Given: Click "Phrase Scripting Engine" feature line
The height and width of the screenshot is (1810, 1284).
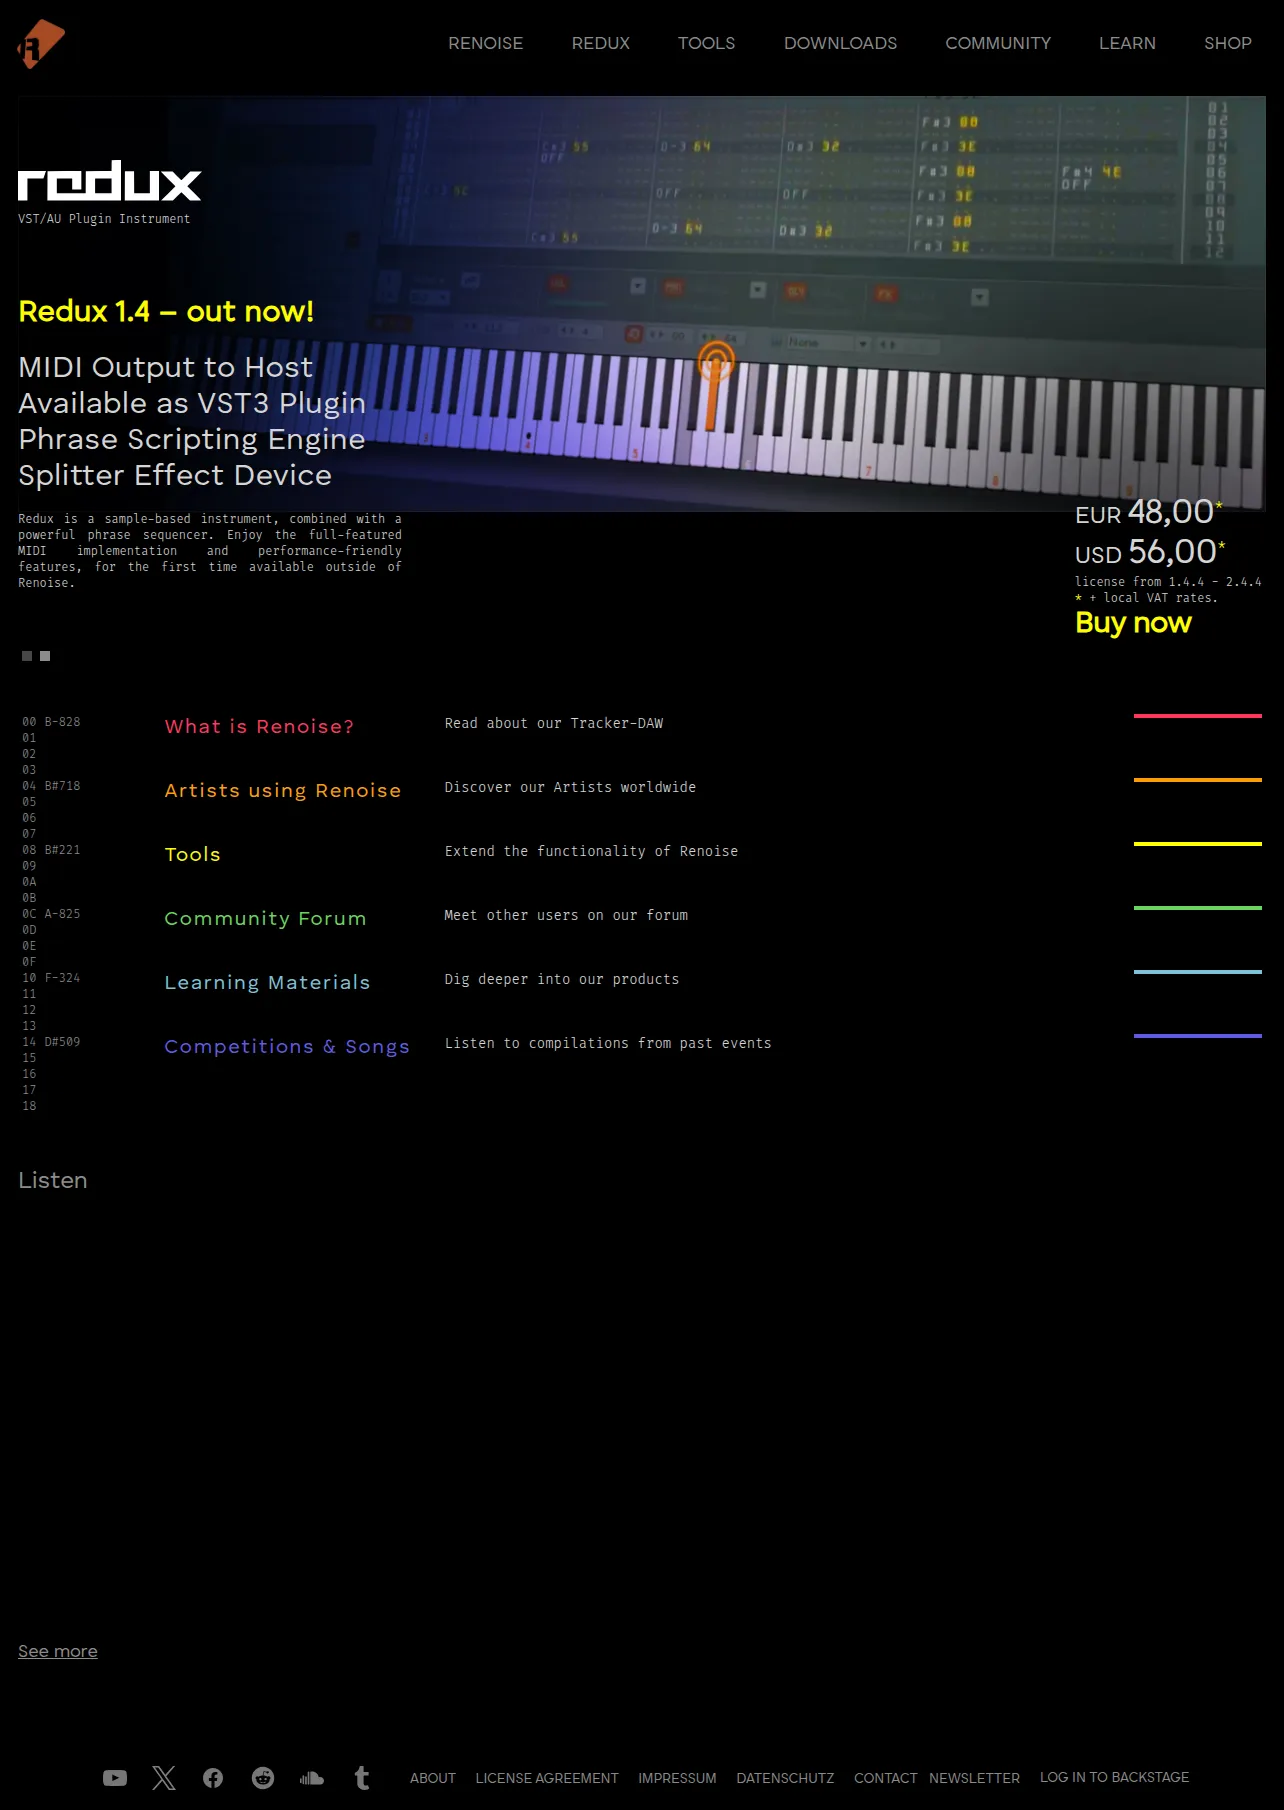Looking at the screenshot, I should tap(192, 439).
